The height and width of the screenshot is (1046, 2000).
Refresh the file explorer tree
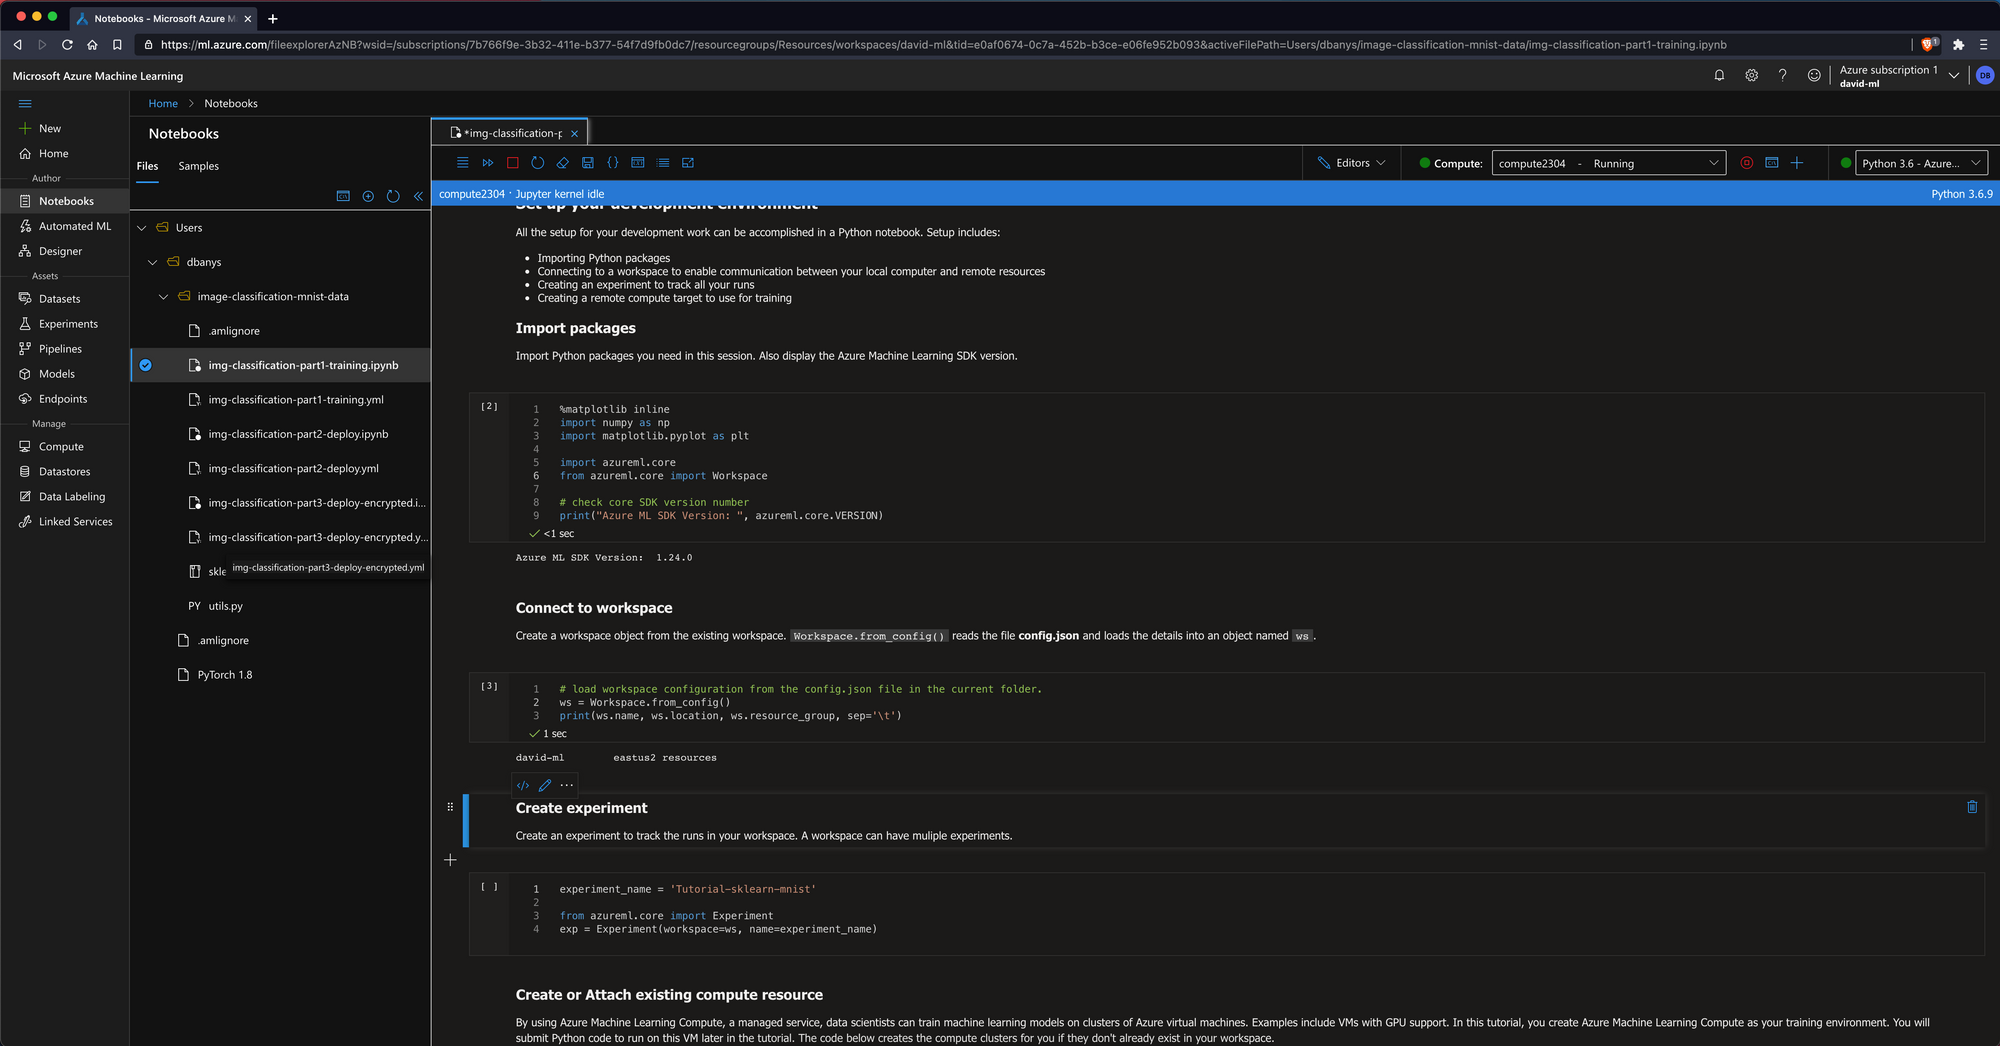point(393,196)
